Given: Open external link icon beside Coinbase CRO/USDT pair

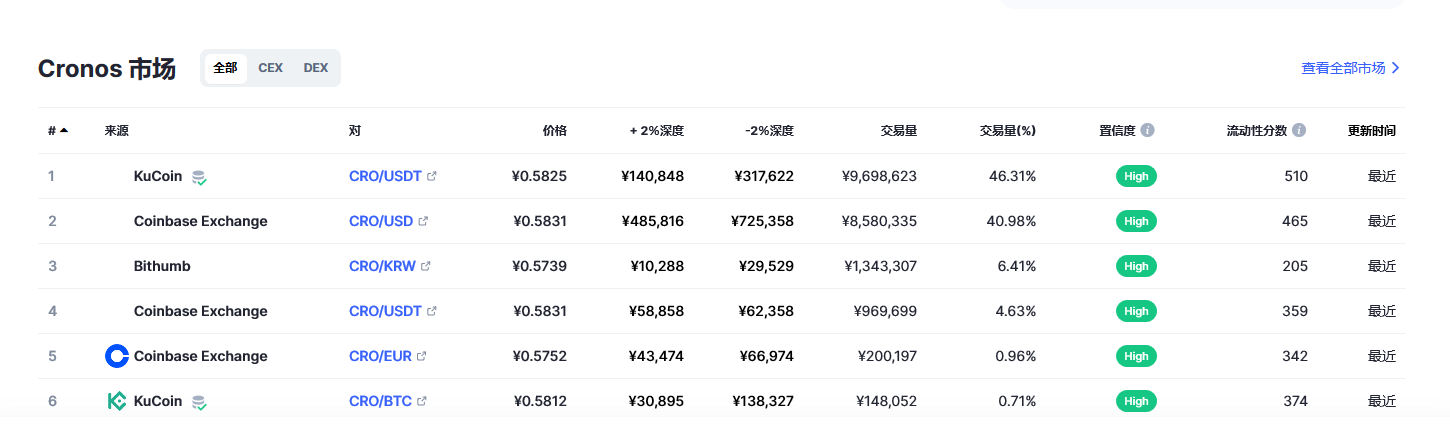Looking at the screenshot, I should coord(432,311).
